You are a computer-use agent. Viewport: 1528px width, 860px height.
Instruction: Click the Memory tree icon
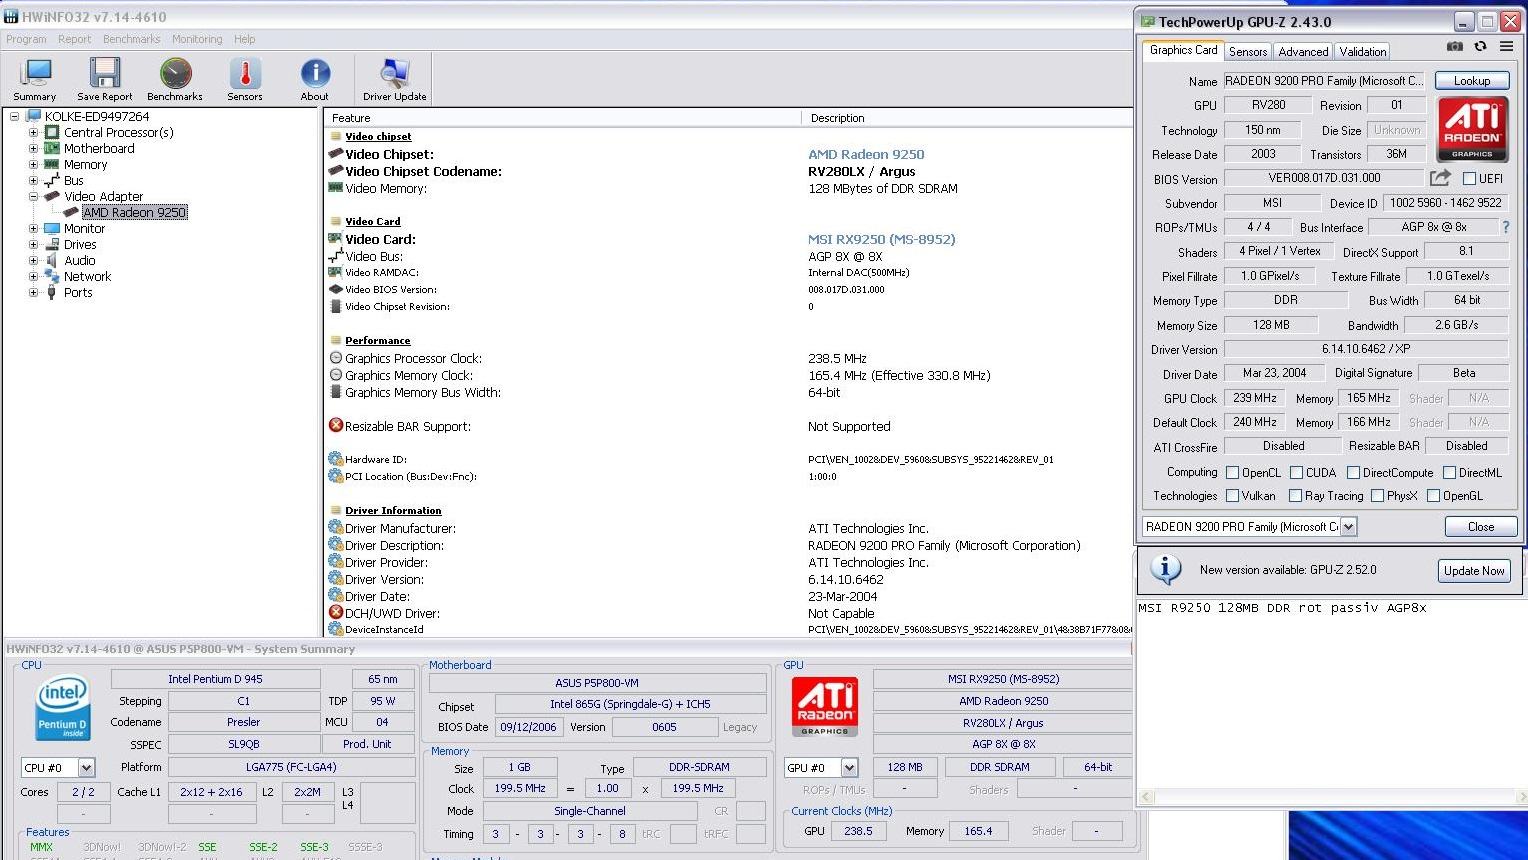[x=52, y=164]
